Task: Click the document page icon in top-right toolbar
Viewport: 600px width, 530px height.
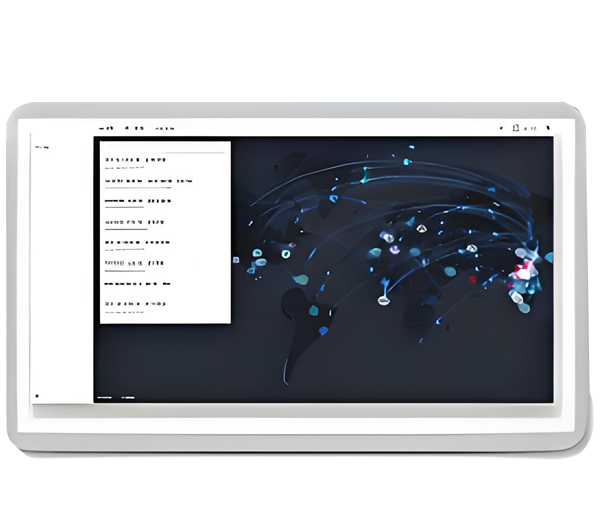Action: point(515,128)
